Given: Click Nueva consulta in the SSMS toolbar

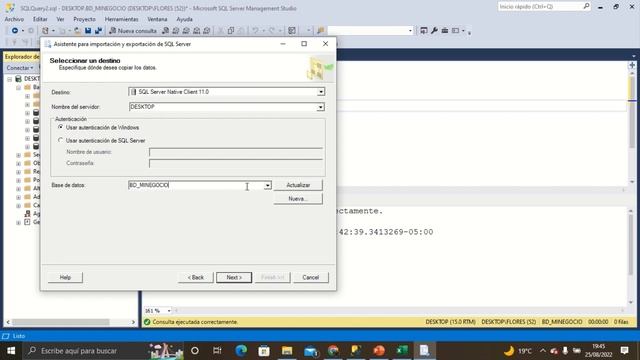Looking at the screenshot, I should [133, 31].
